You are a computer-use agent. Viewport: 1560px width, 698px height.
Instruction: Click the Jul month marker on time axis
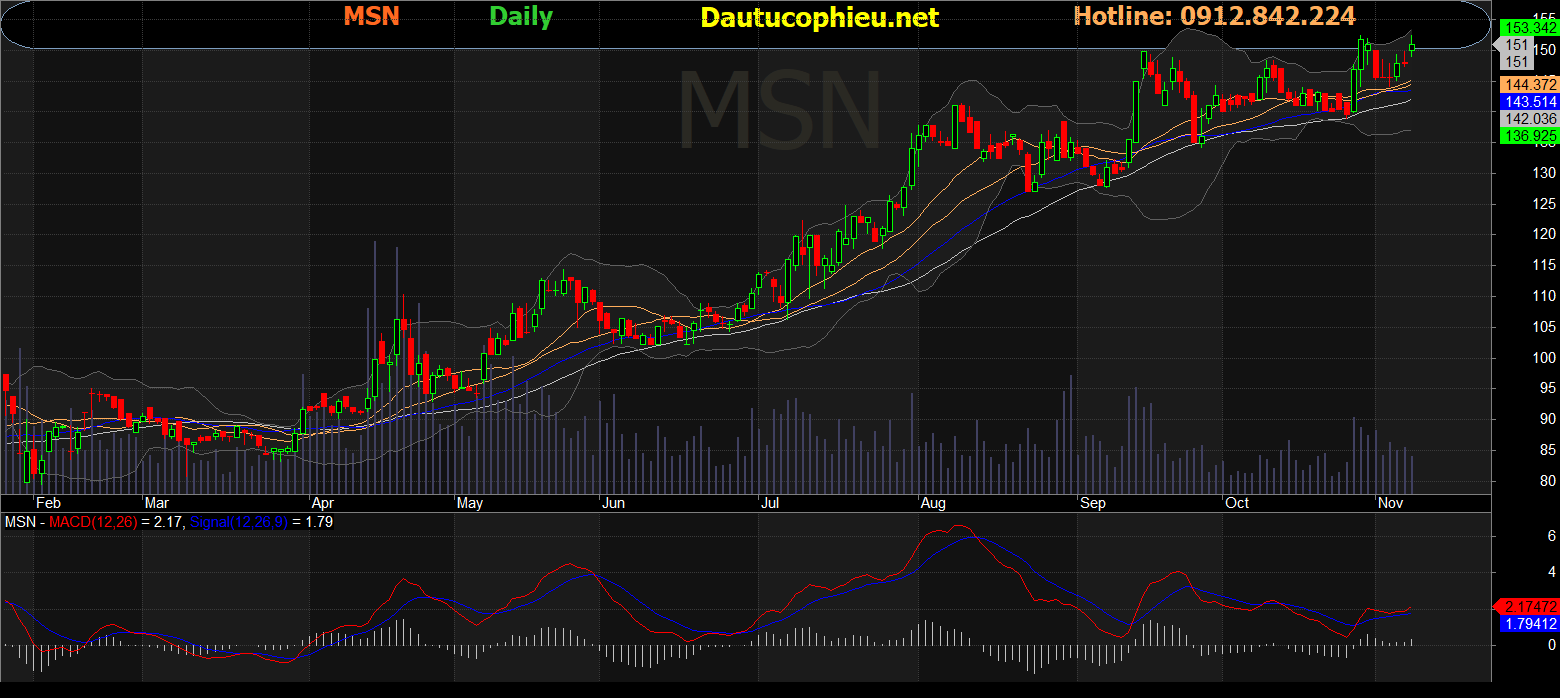click(x=770, y=503)
